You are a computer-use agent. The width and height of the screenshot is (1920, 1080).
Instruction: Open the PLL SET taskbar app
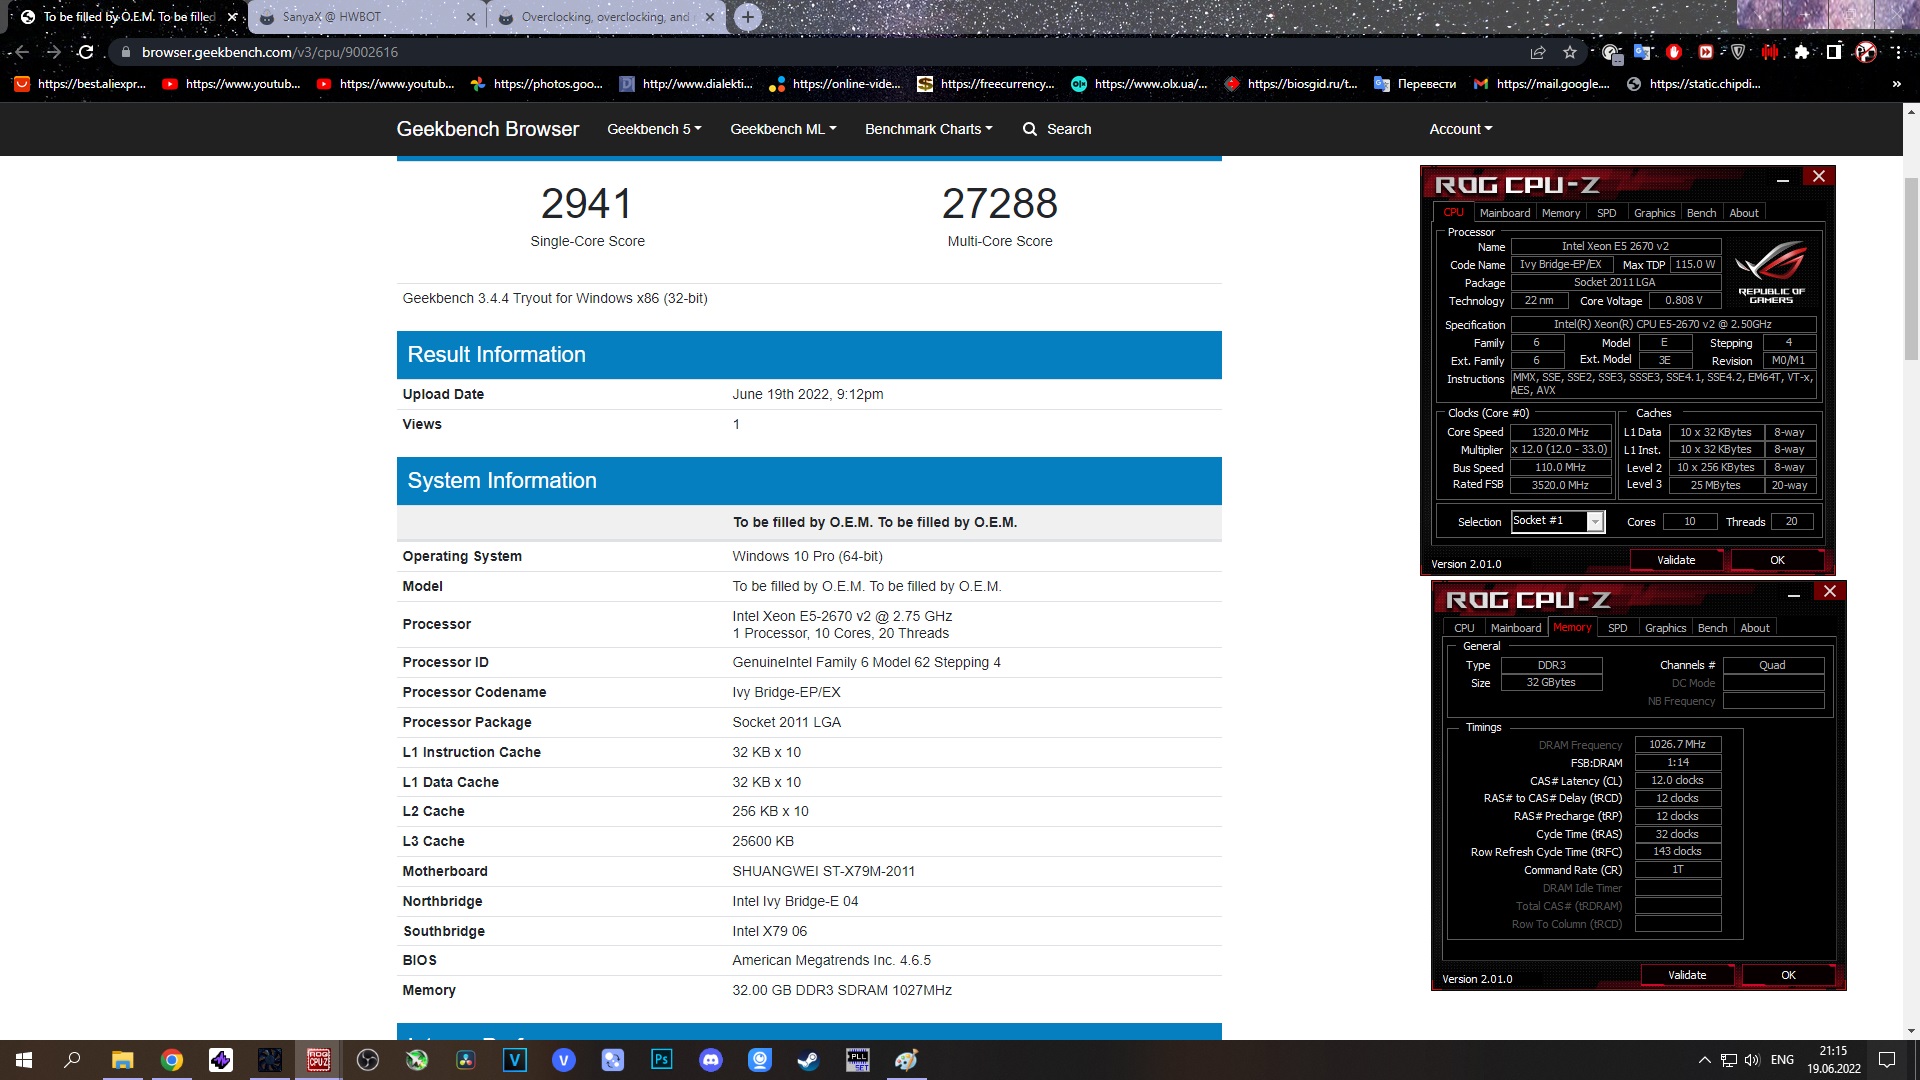(858, 1060)
